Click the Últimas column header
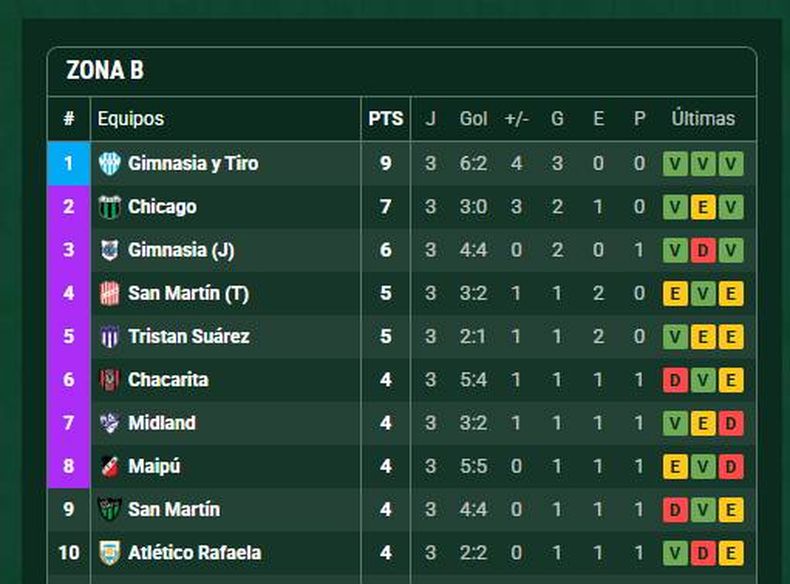Screen dimensions: 790x584 pyautogui.click(x=703, y=119)
